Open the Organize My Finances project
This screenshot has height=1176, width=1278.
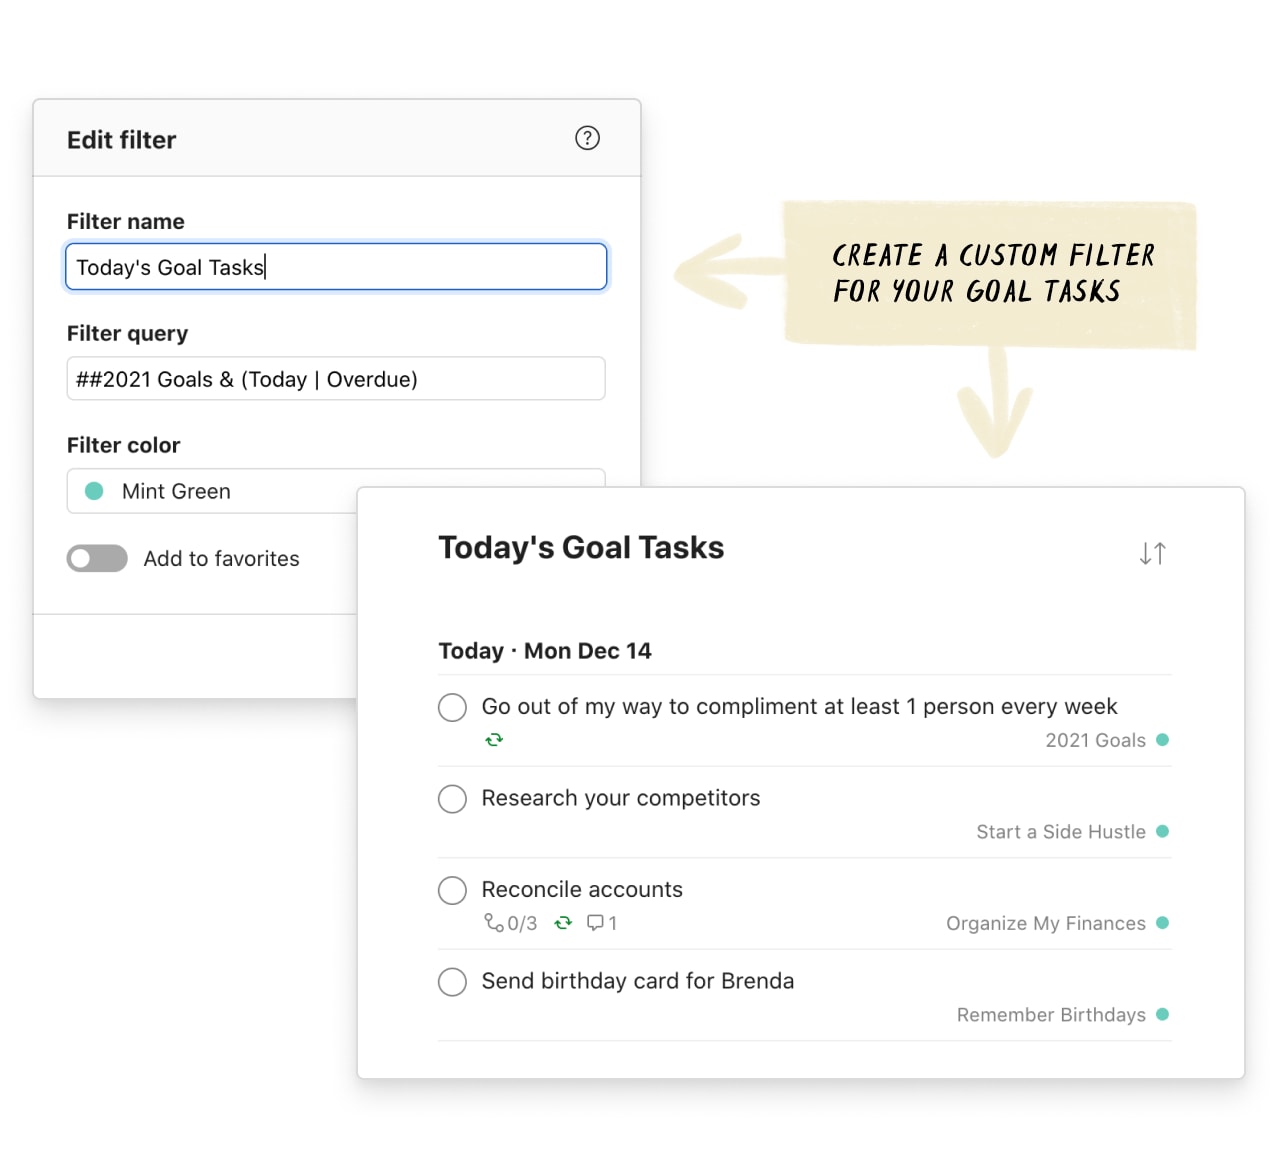click(x=1044, y=923)
